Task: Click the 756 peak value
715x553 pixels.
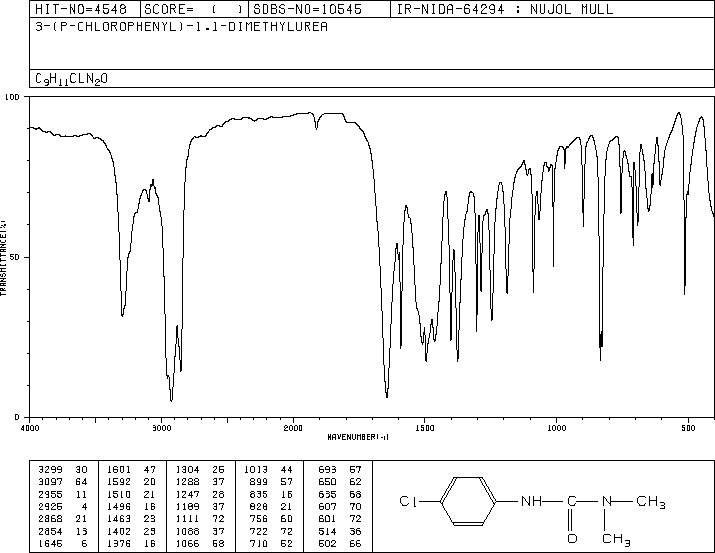Action: point(259,519)
